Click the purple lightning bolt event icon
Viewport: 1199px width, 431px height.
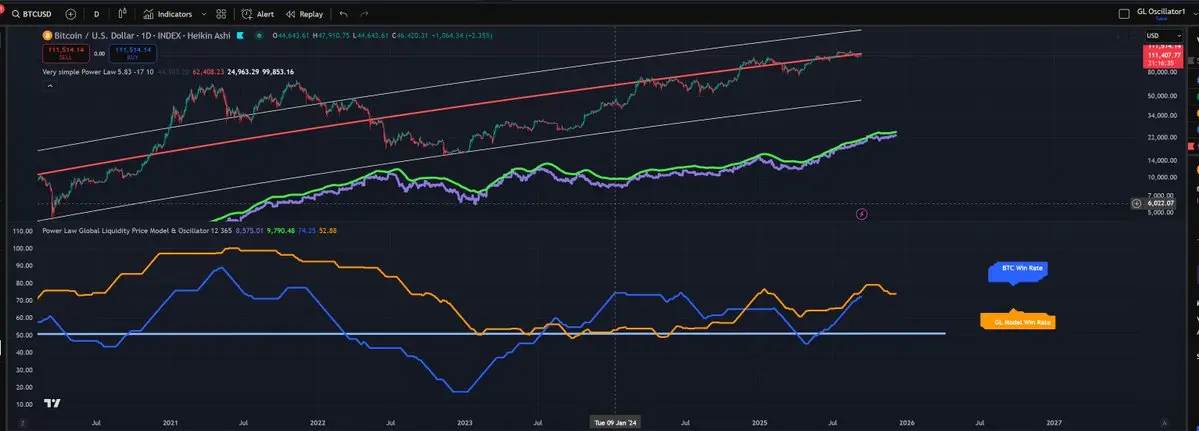(862, 214)
